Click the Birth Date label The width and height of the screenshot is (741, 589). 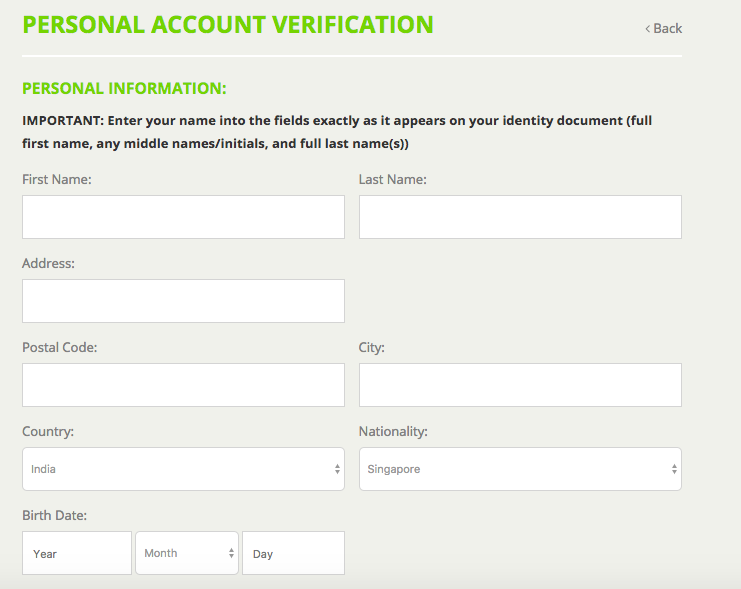(54, 515)
